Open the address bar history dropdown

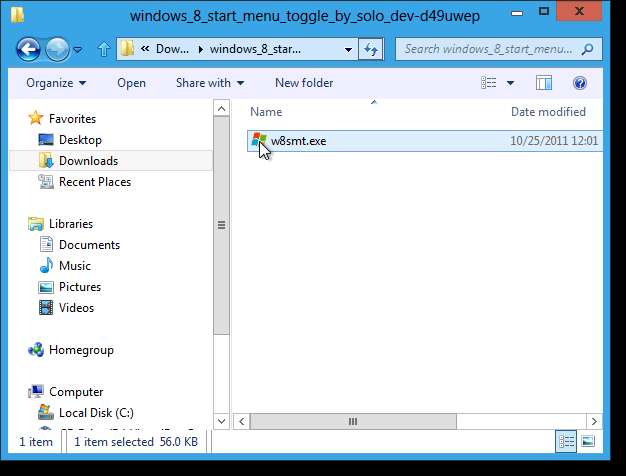point(348,49)
